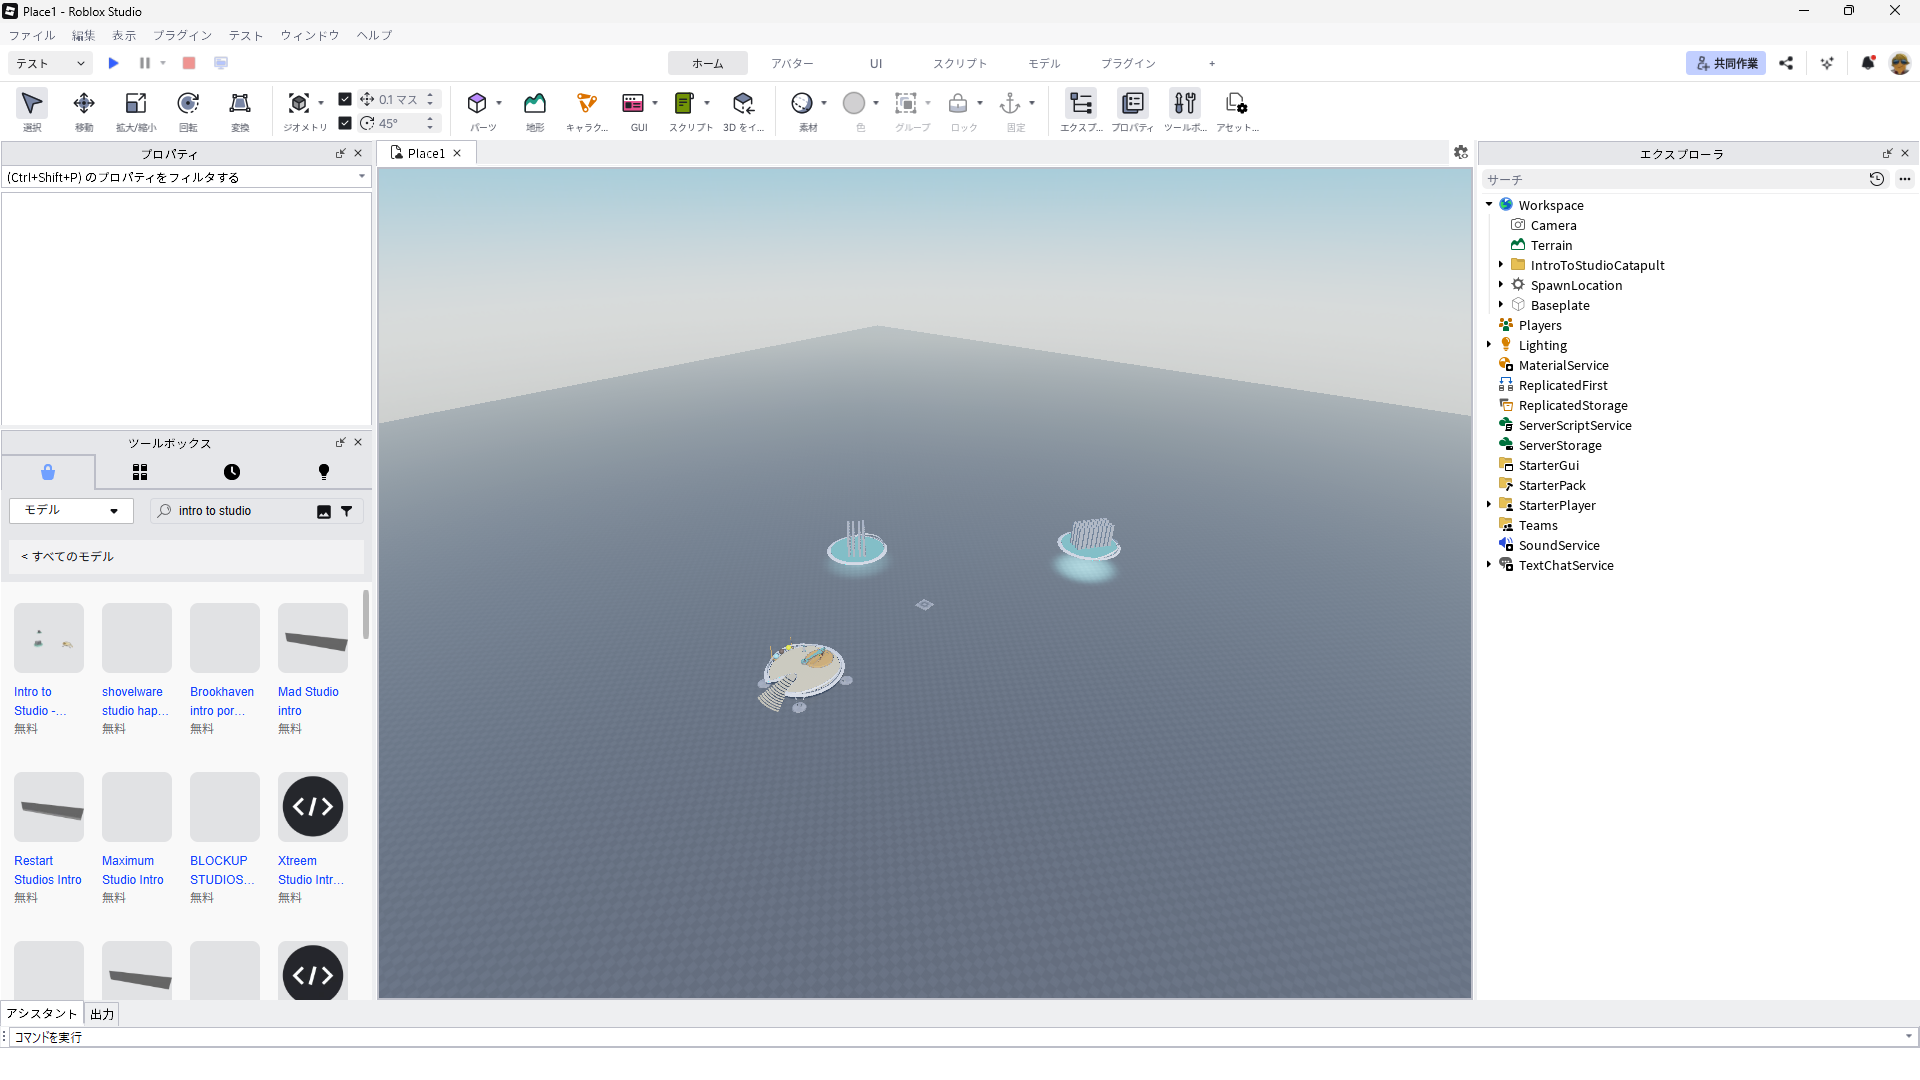The height and width of the screenshot is (1080, 1920).
Task: Select the Scale tool
Action: 136,104
